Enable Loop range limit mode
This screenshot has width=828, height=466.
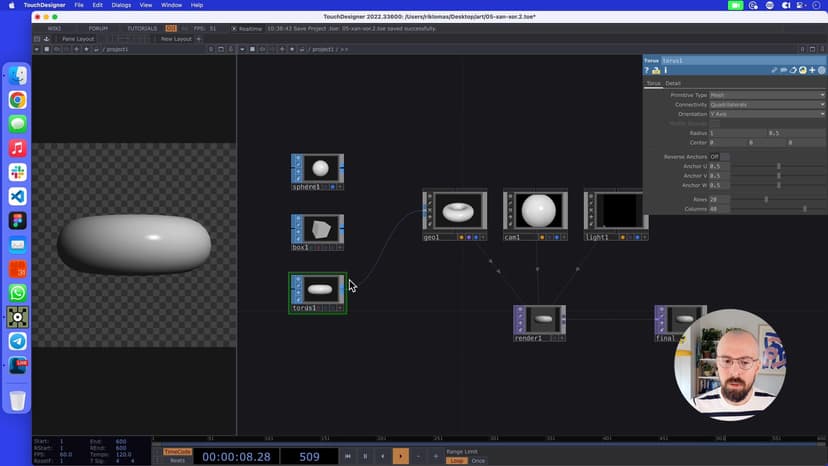pos(456,460)
